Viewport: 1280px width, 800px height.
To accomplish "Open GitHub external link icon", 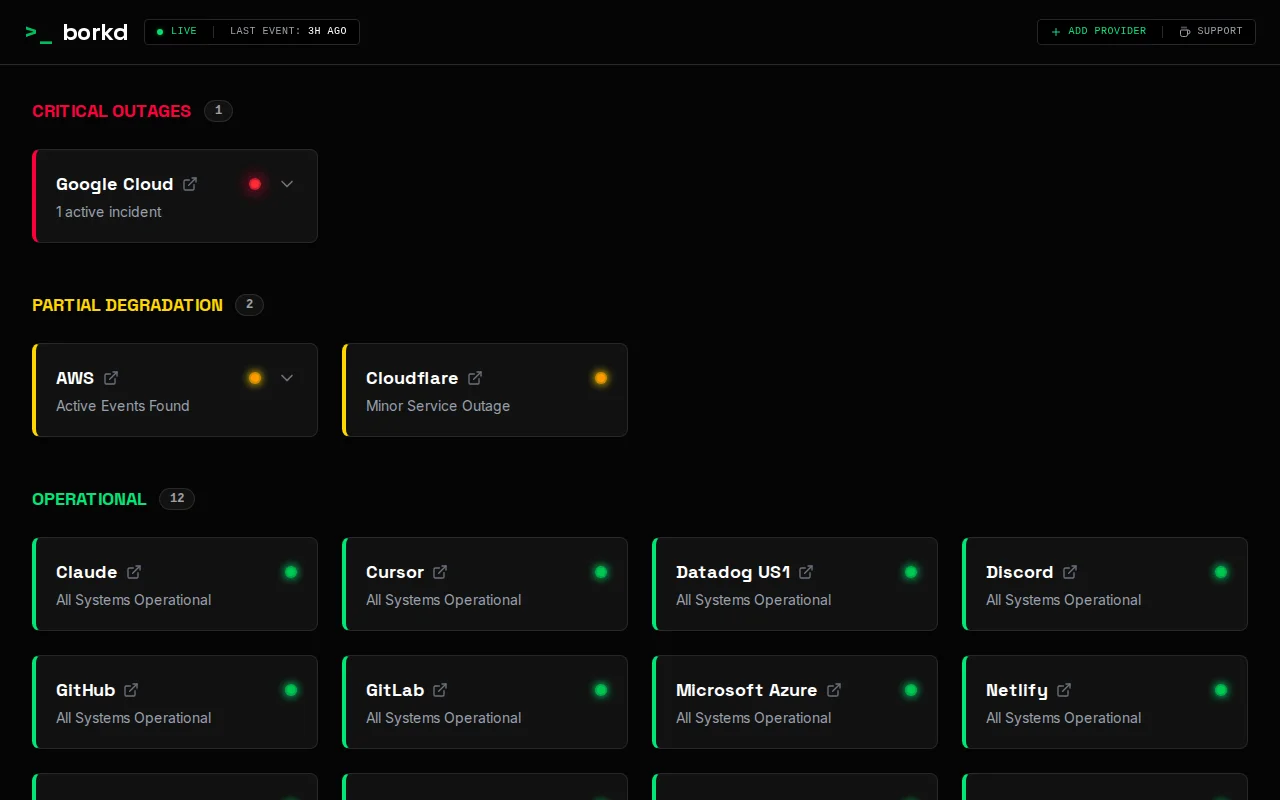I will click(x=131, y=690).
